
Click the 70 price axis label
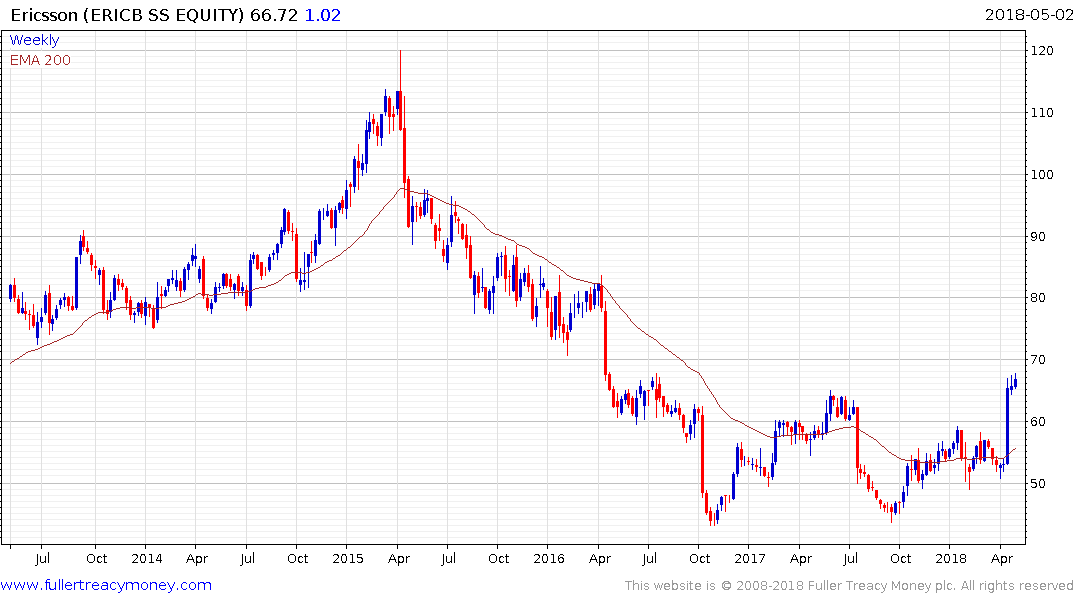click(1038, 359)
